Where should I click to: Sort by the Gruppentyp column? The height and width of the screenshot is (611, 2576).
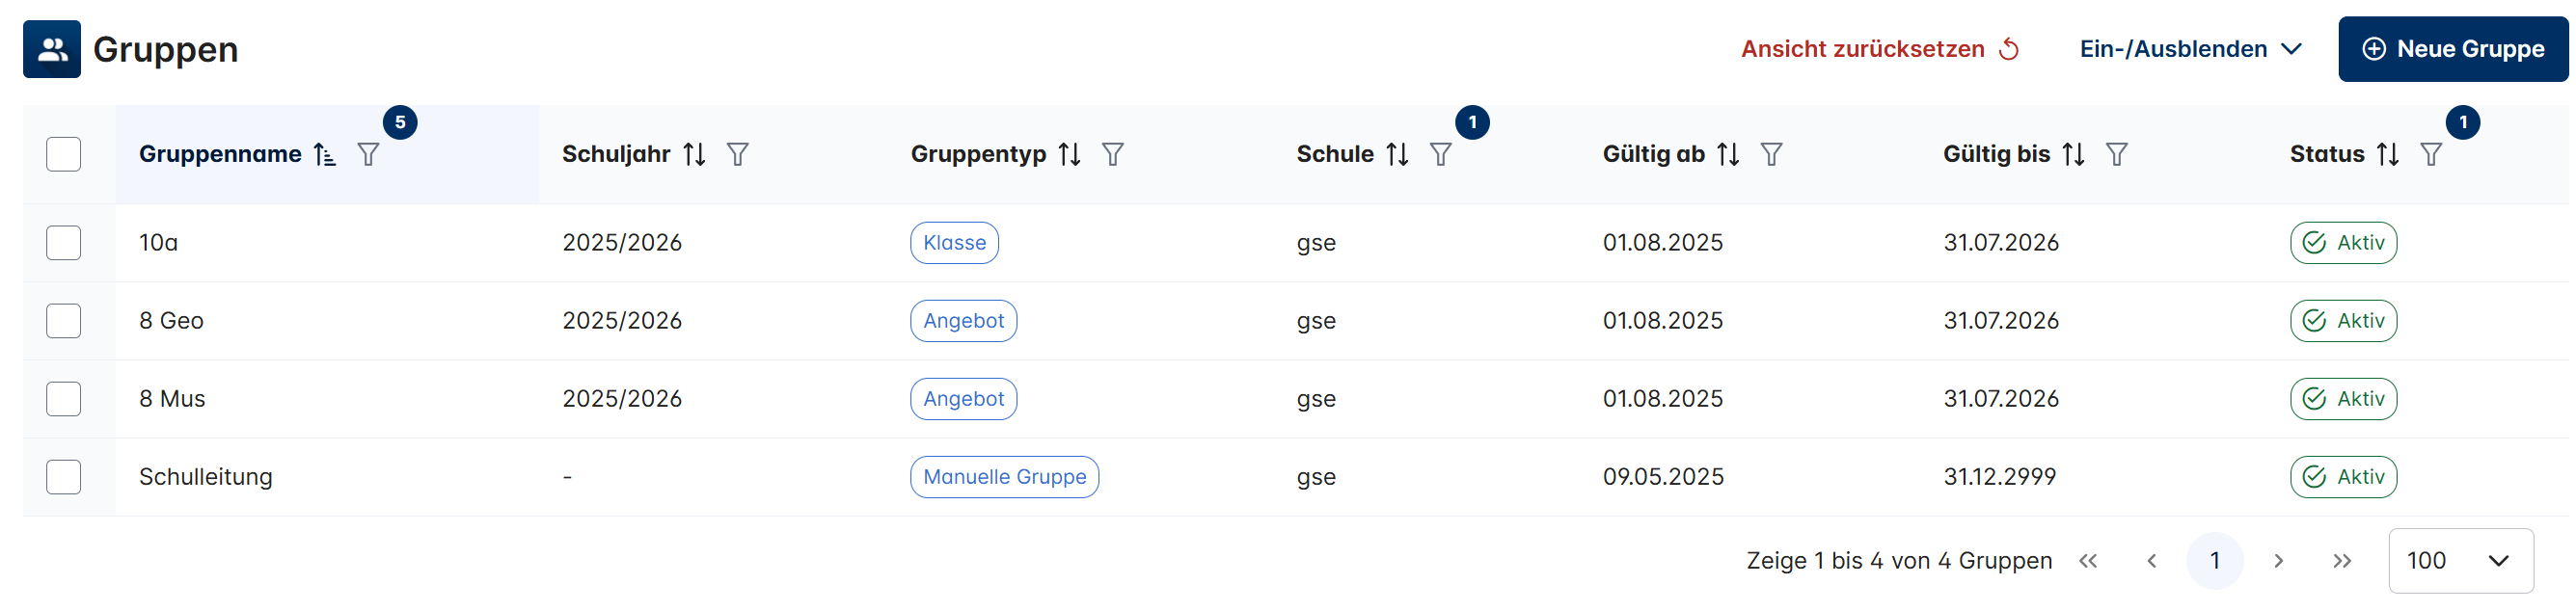tap(1069, 155)
